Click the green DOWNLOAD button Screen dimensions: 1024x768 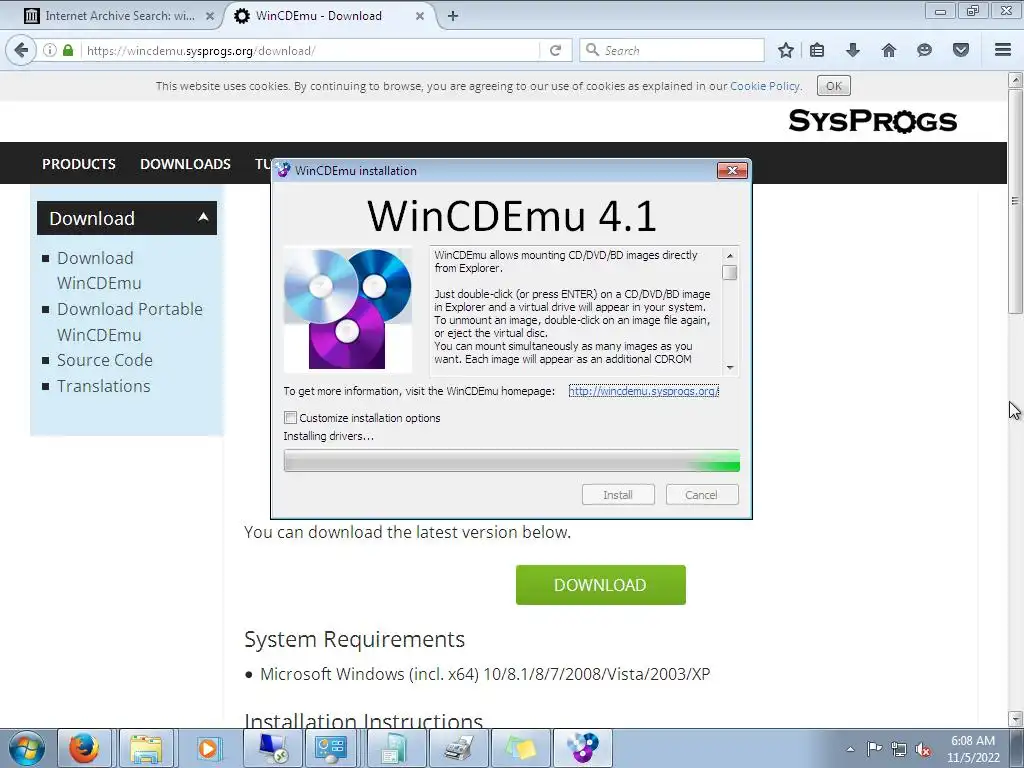[x=601, y=584]
